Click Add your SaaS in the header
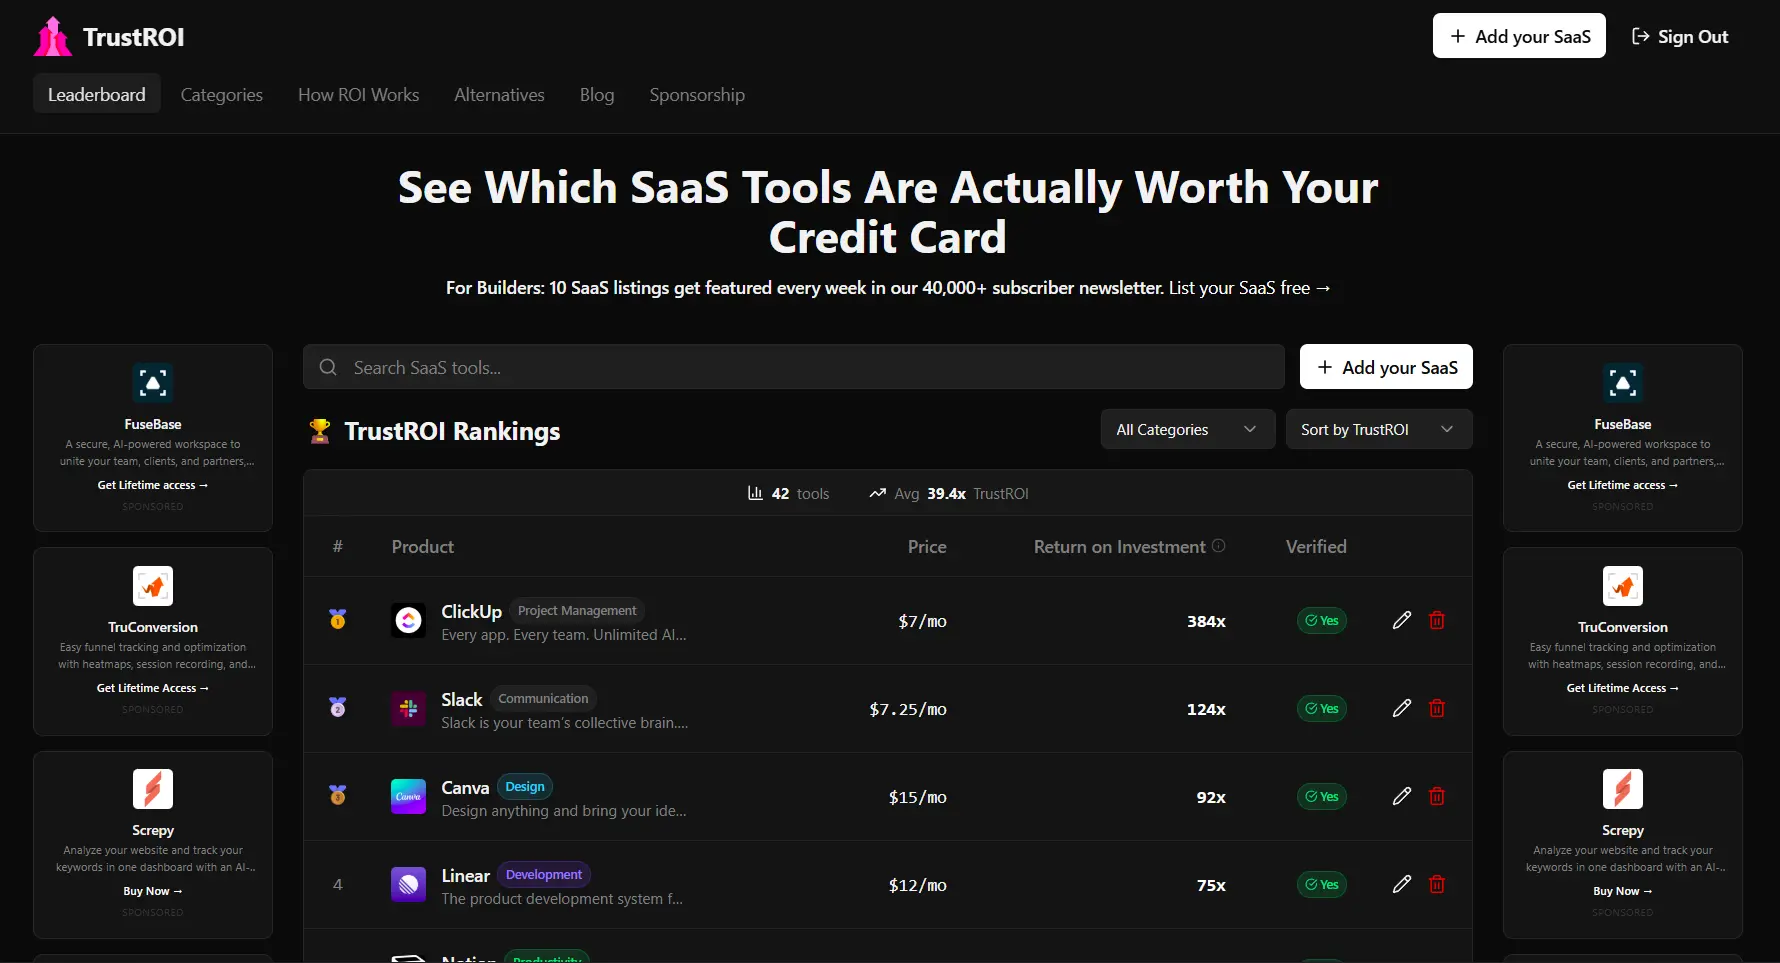The width and height of the screenshot is (1780, 963). [1519, 36]
